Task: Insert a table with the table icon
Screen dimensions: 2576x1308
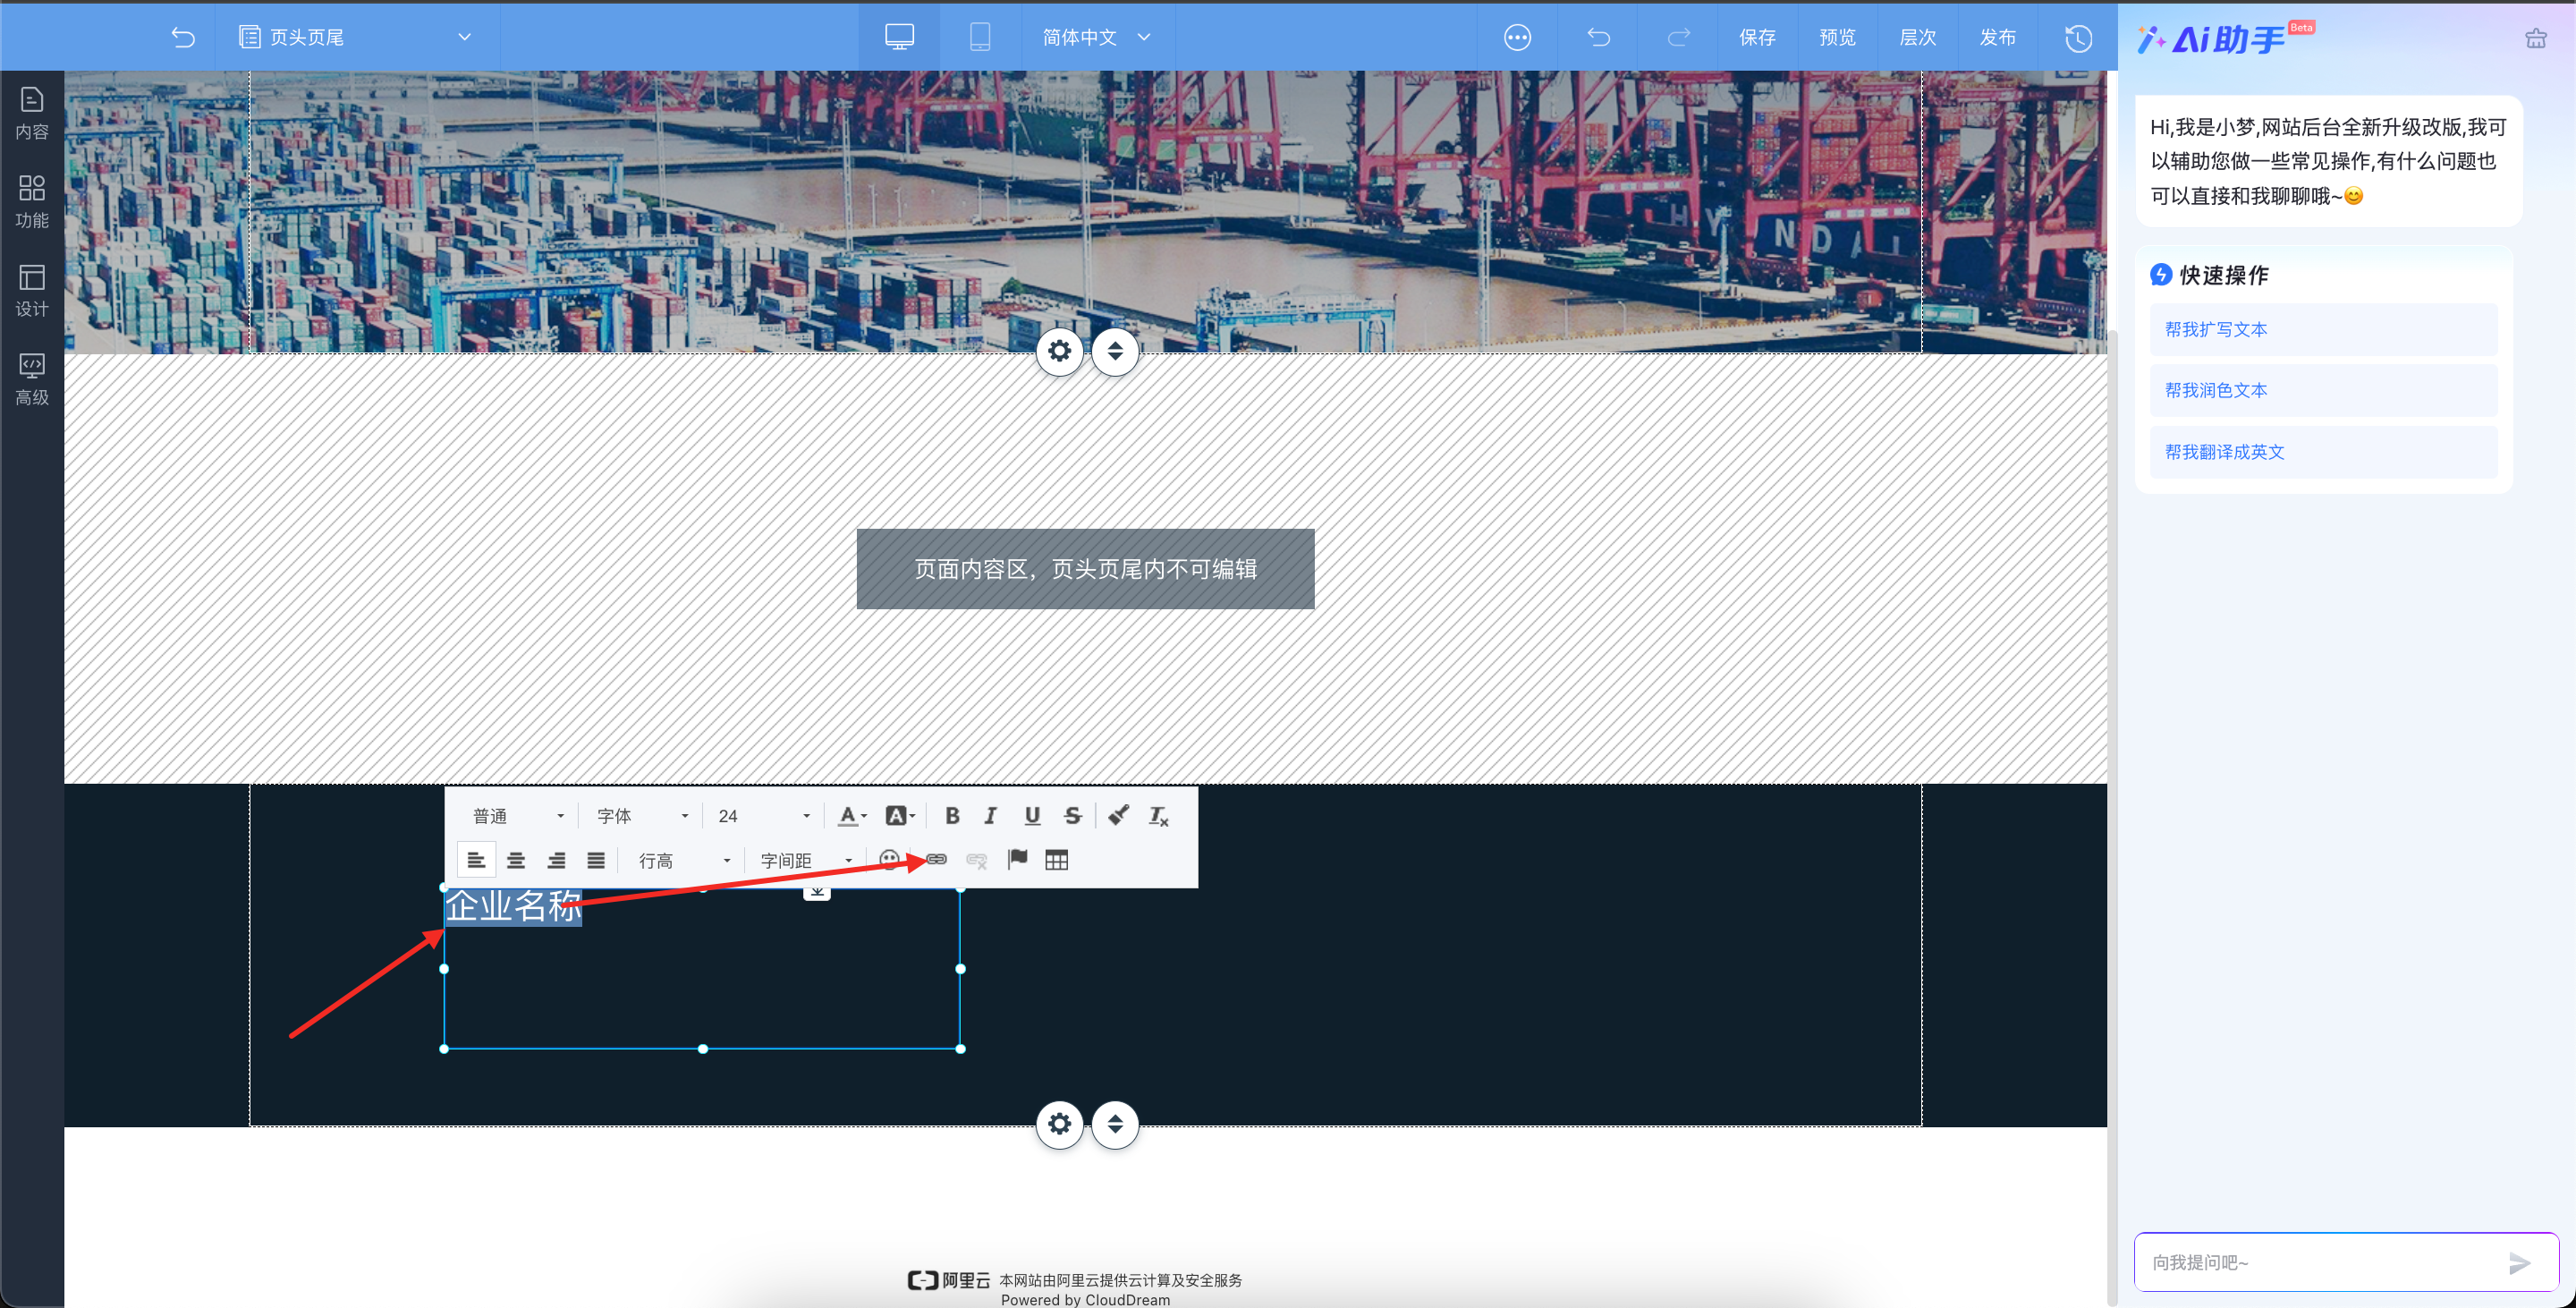Action: [x=1056, y=860]
